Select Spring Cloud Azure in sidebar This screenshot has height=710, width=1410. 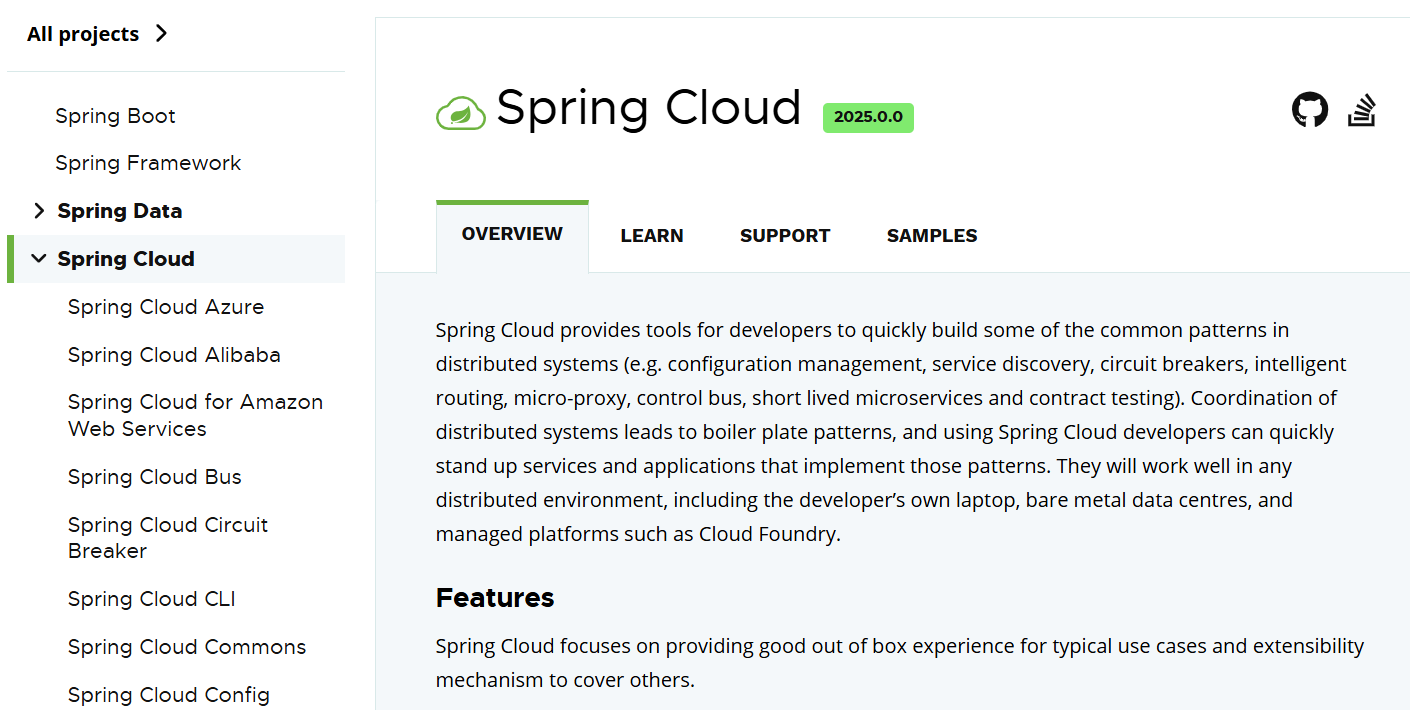click(x=166, y=307)
